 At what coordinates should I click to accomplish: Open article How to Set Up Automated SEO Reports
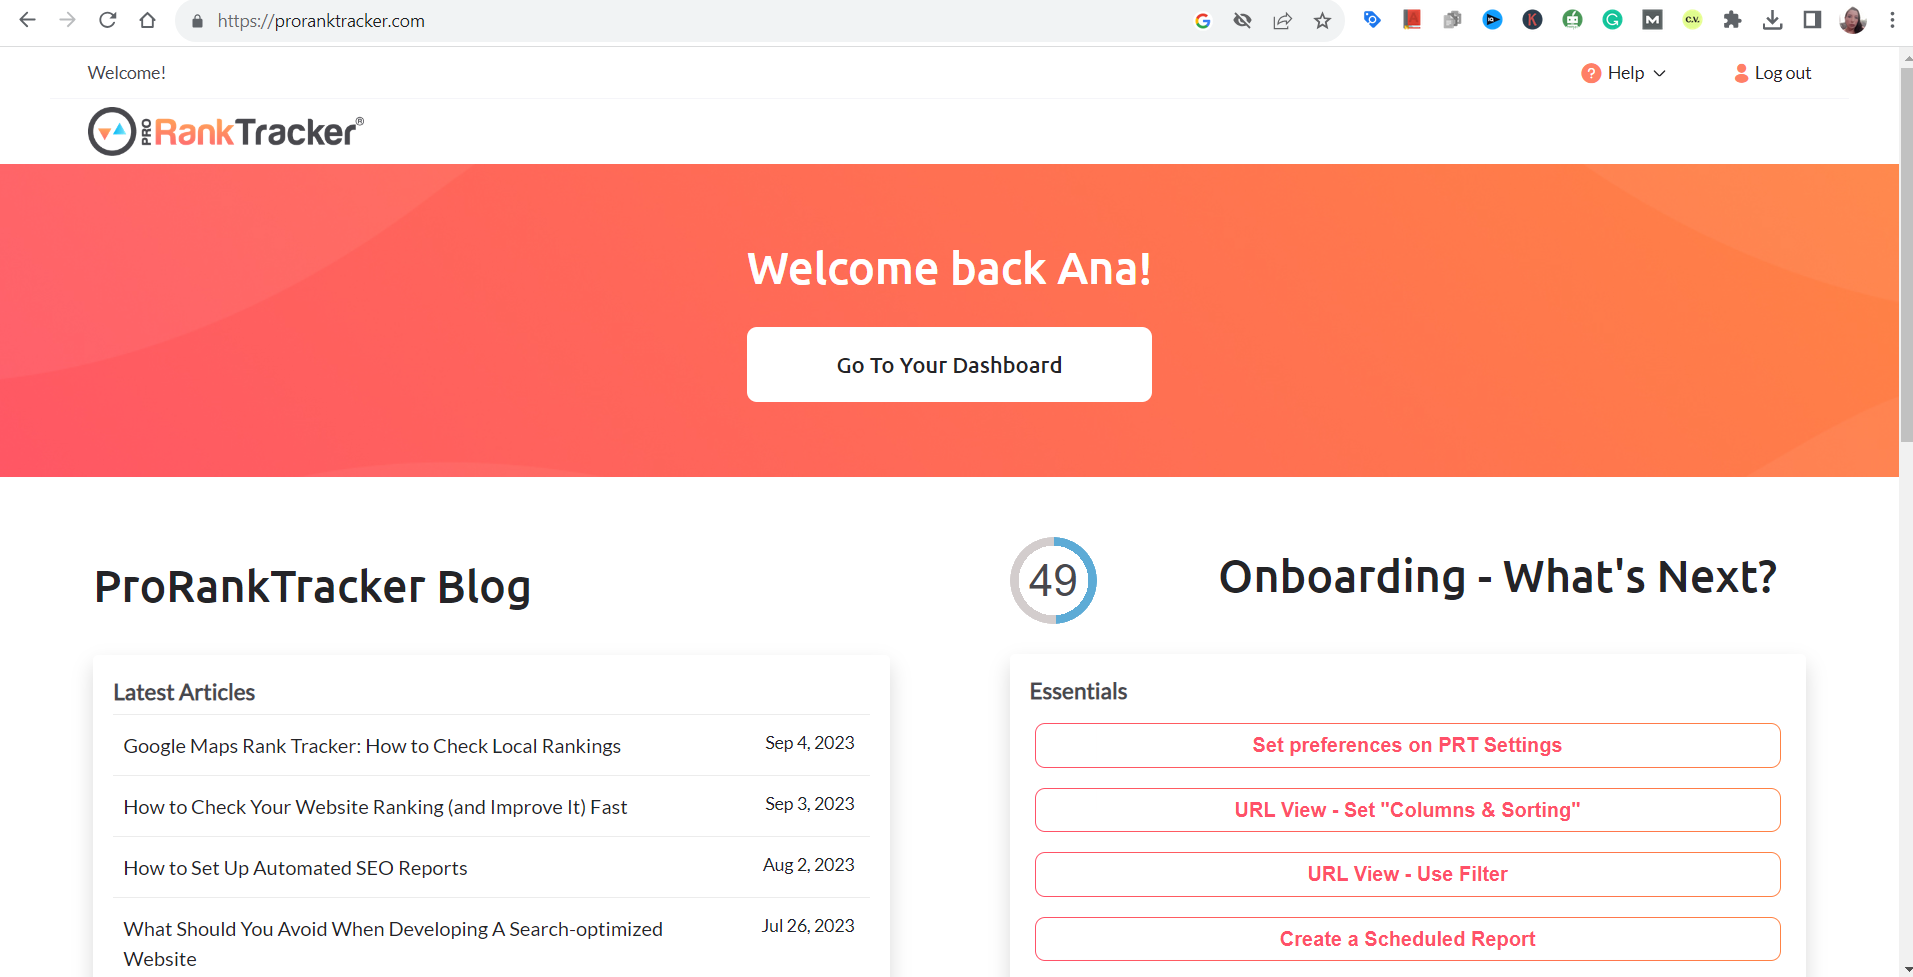(x=295, y=868)
